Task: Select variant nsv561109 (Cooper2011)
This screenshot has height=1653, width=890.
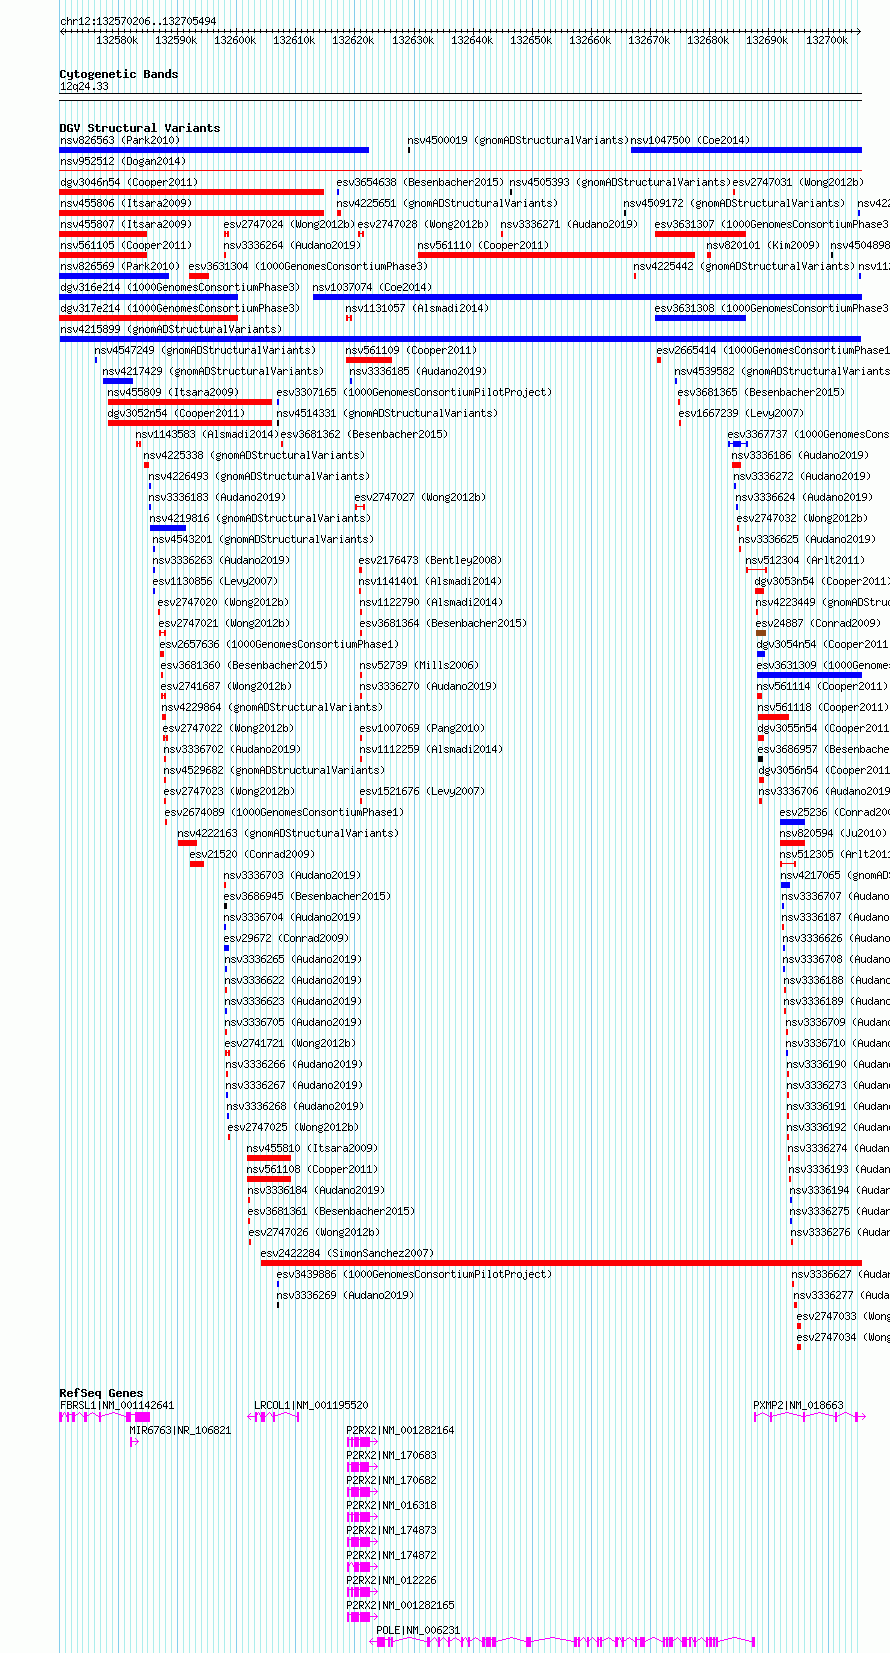Action: [411, 350]
